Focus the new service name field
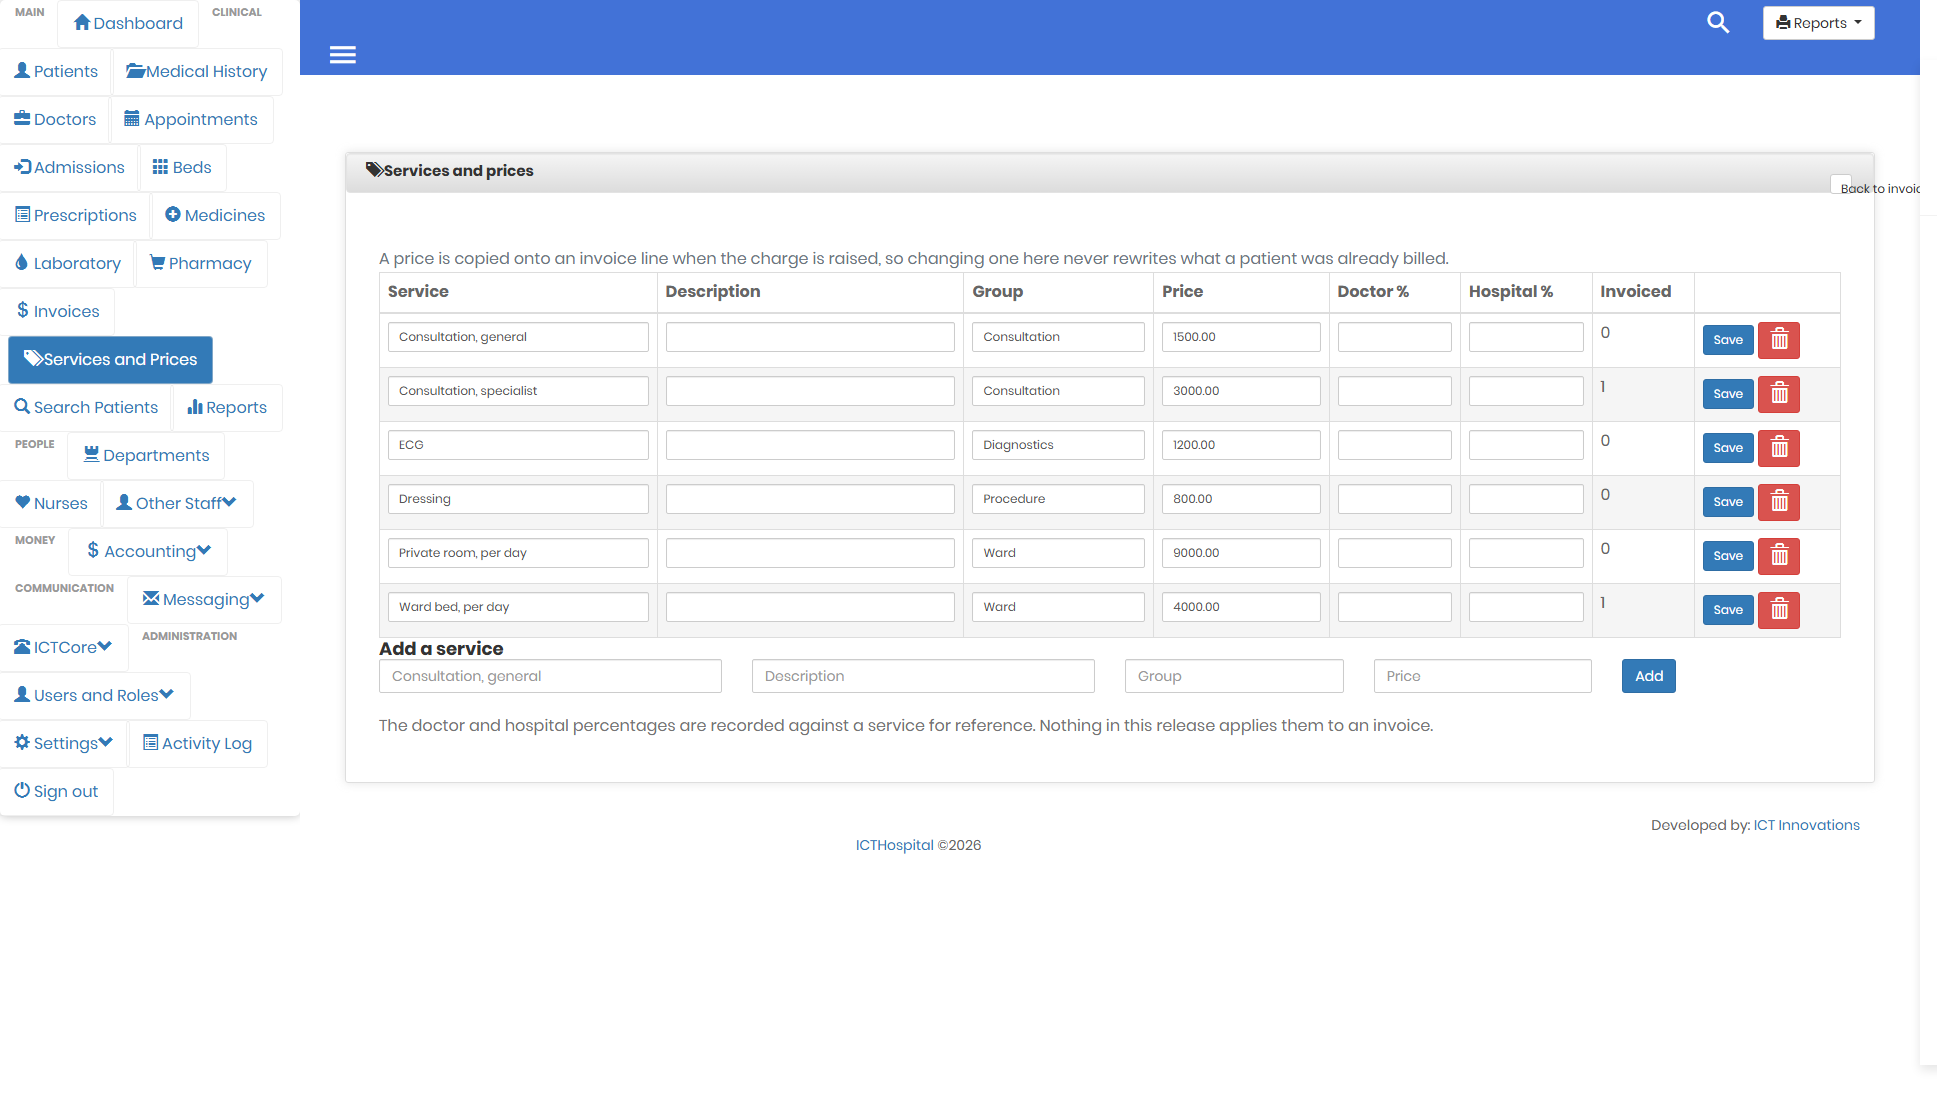1937x1106 pixels. [550, 676]
